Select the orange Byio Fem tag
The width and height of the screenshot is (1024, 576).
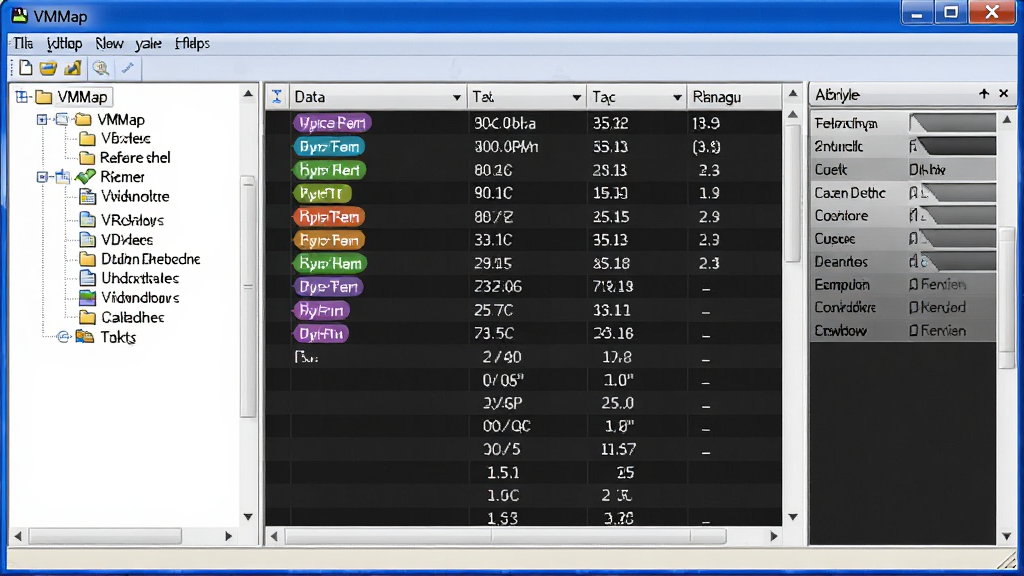329,240
